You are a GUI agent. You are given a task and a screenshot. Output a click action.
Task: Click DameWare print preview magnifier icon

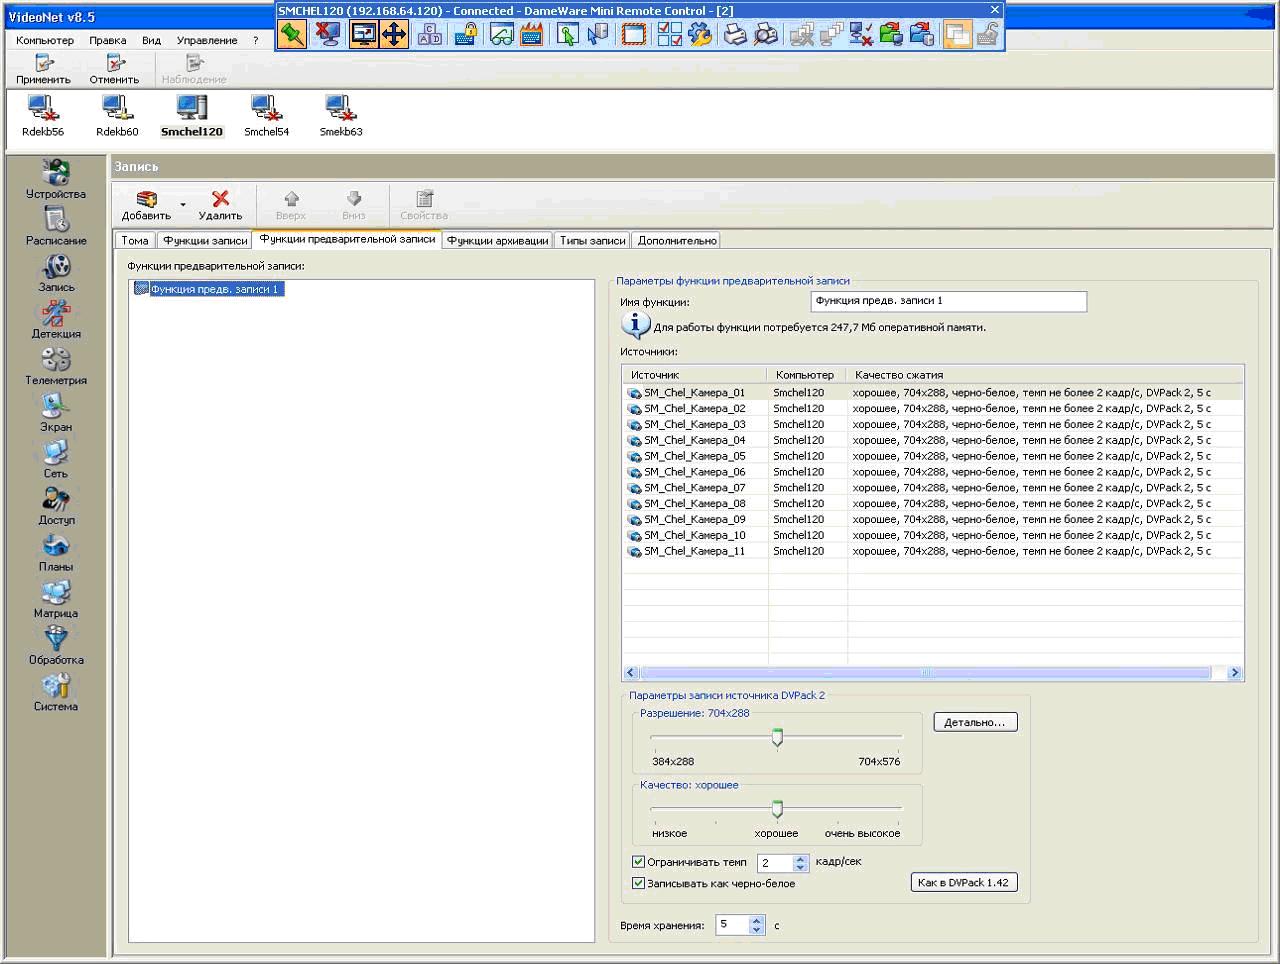(766, 35)
